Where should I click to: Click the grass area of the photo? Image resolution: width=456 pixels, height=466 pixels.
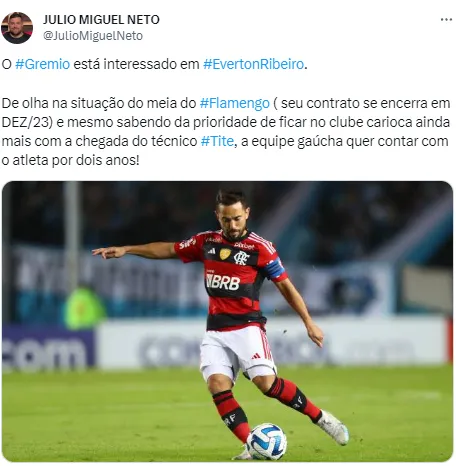point(100,417)
